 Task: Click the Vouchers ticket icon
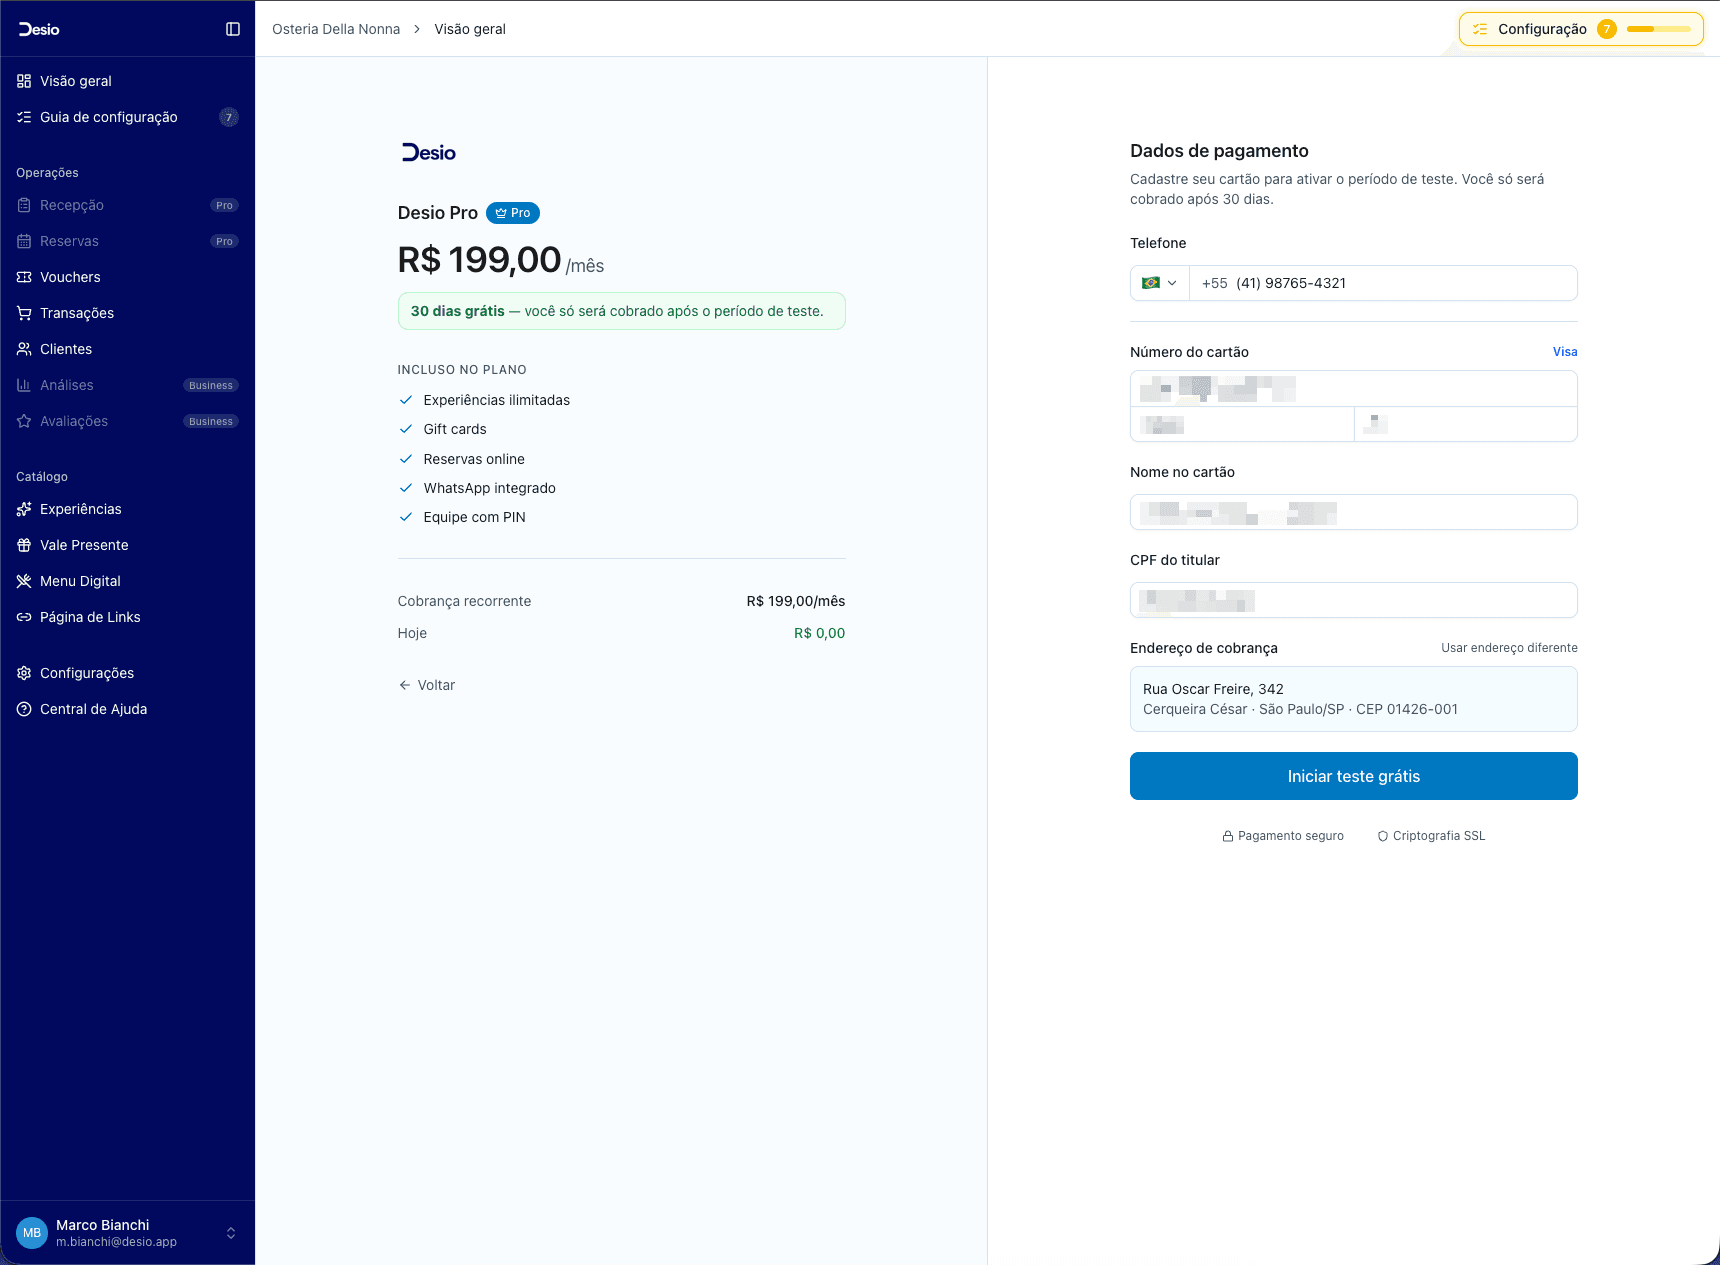click(x=24, y=277)
